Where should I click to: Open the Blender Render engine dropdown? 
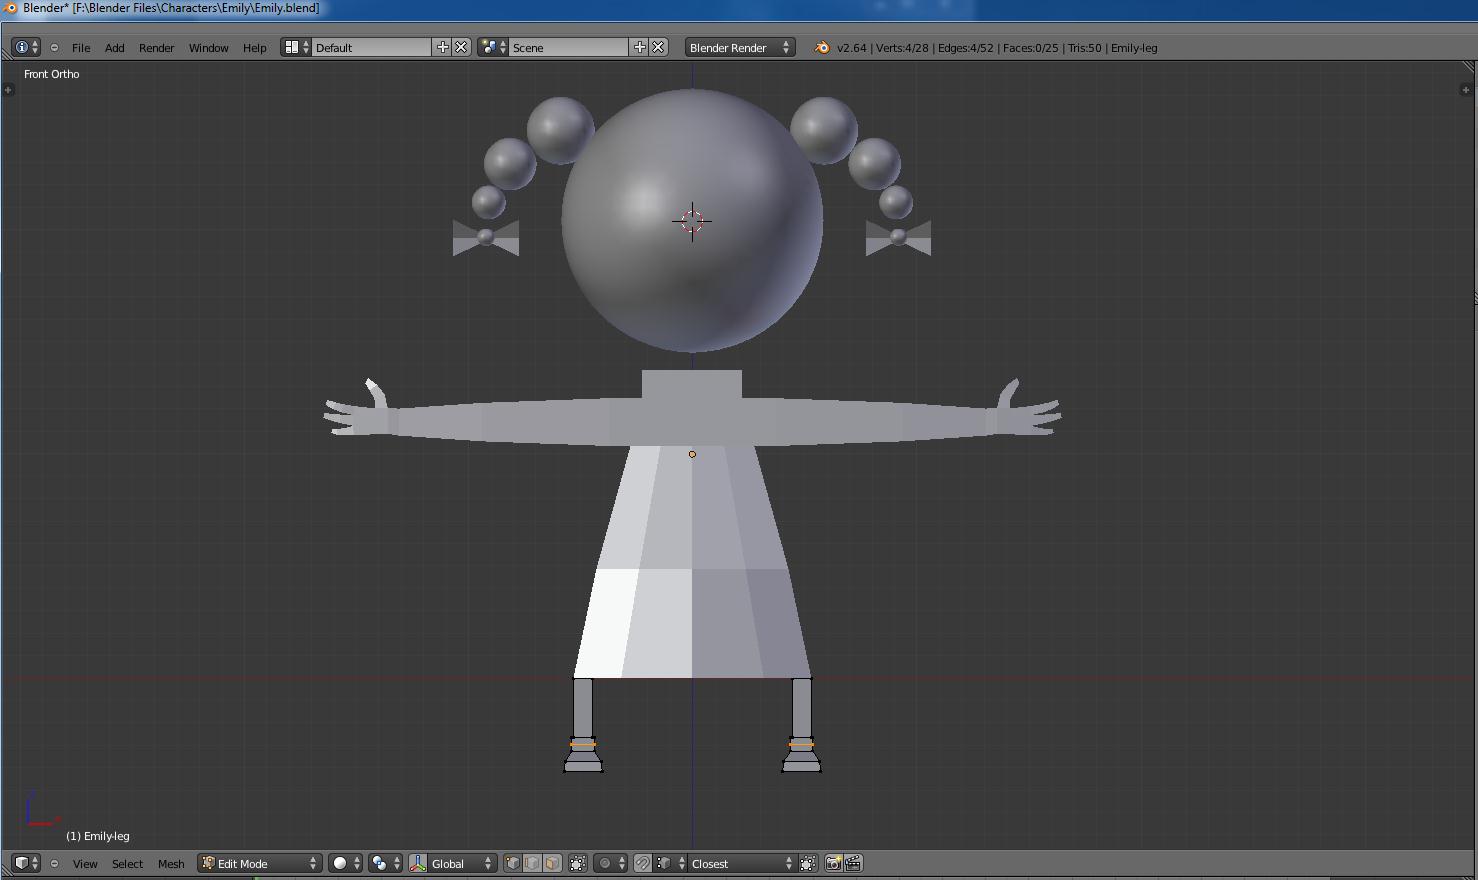pos(740,47)
